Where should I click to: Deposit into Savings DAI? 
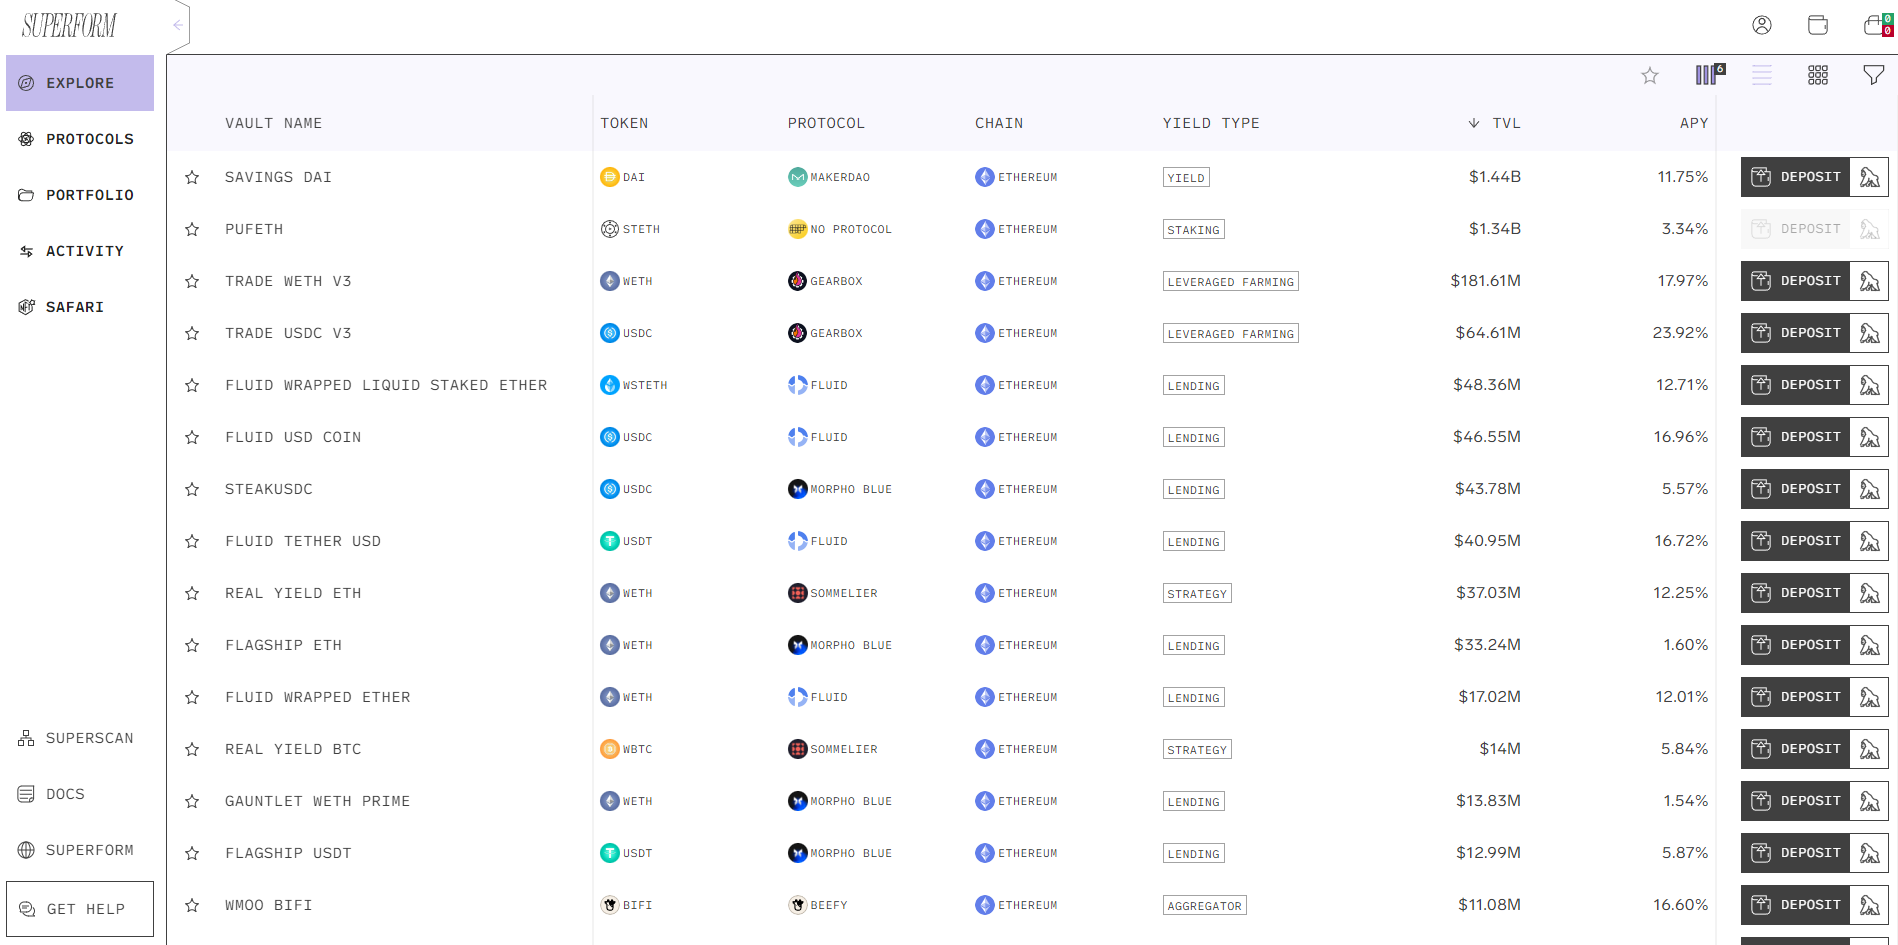[1795, 177]
